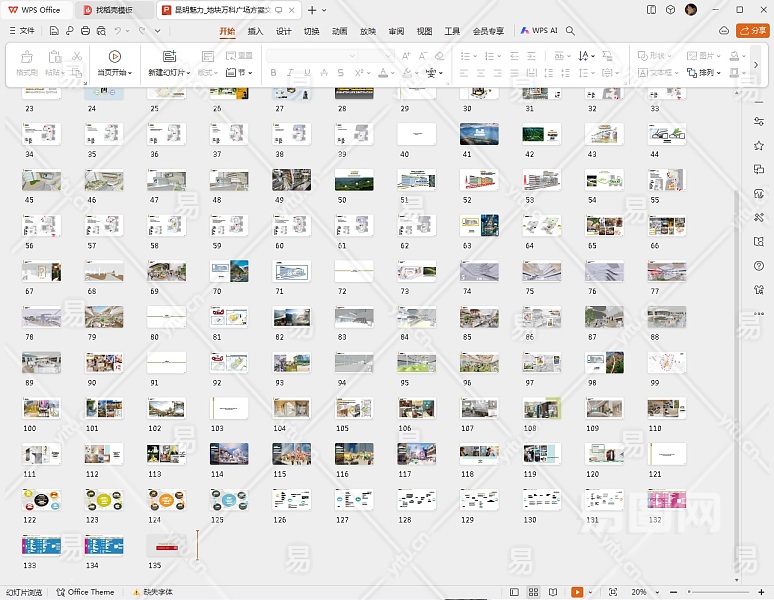The height and width of the screenshot is (600, 774).
Task: Switch to slide sorter view
Action: pyautogui.click(x=534, y=592)
